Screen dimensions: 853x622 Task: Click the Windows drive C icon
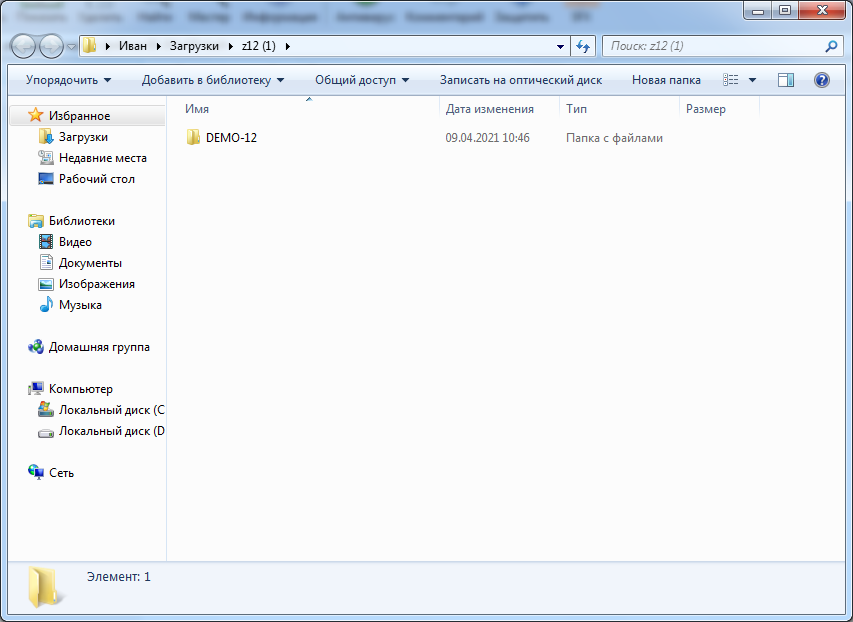pos(46,409)
